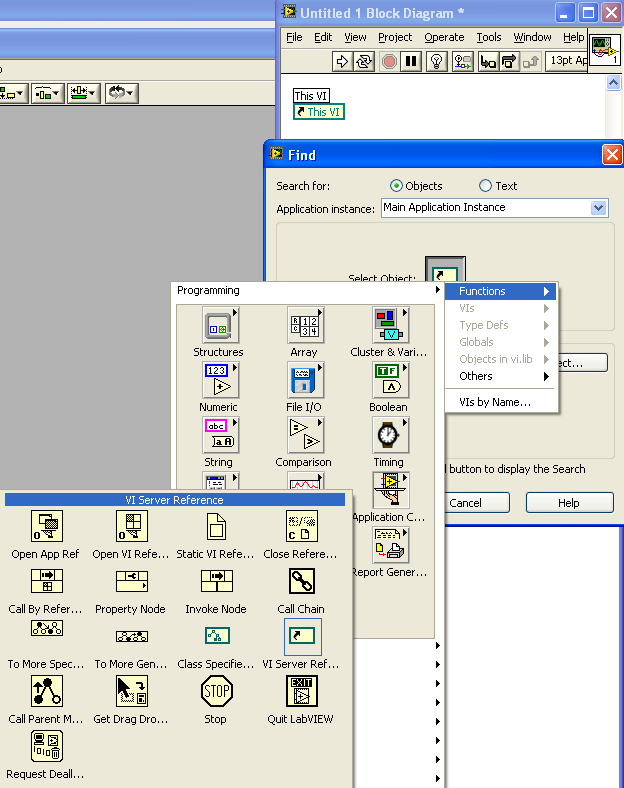Select the Open VI Reference icon
Viewport: 624px width, 788px height.
[x=132, y=526]
